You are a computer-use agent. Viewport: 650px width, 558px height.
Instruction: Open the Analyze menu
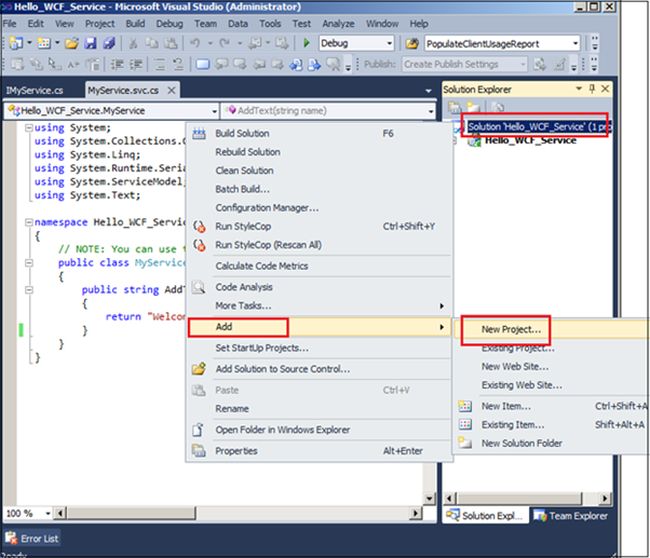pyautogui.click(x=338, y=24)
